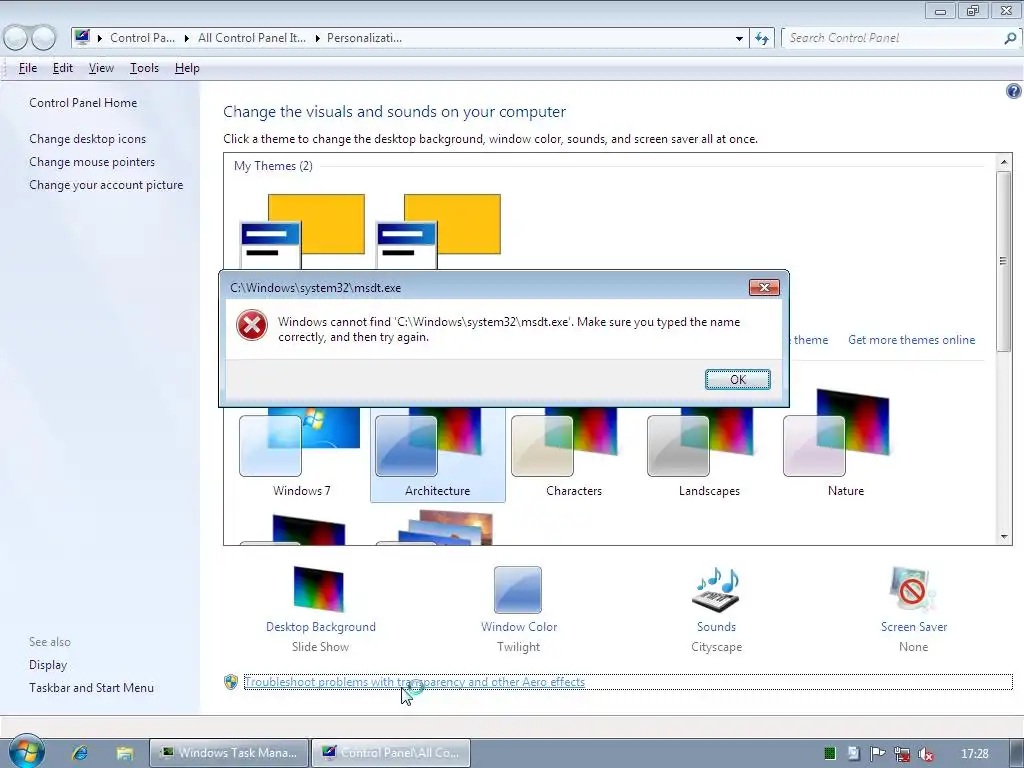Viewport: 1024px width, 768px height.
Task: Open the File menu
Action: click(27, 68)
